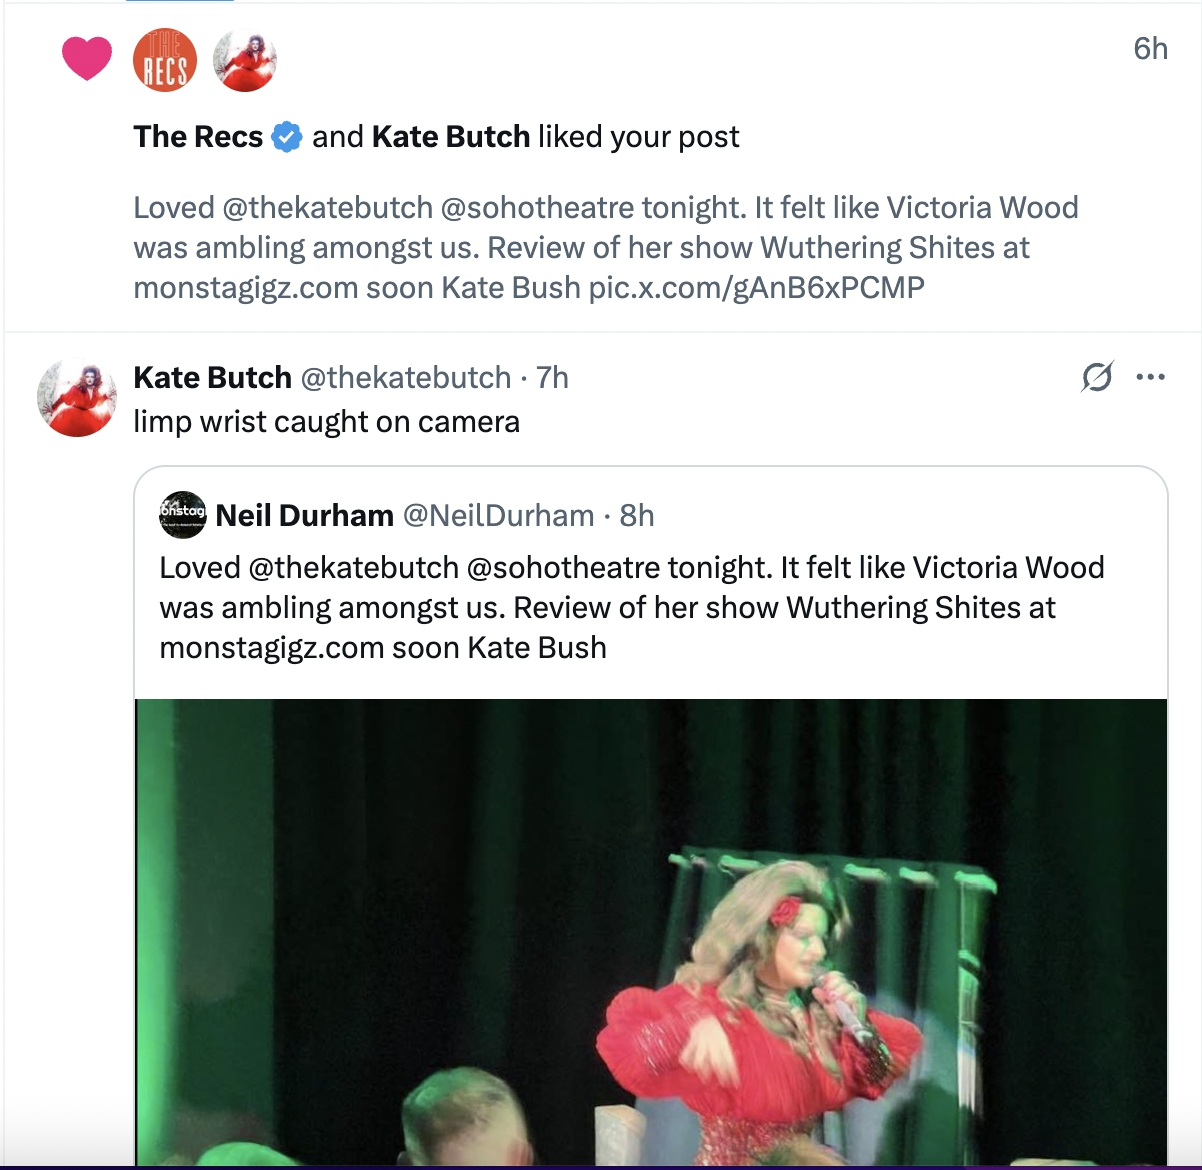Click the 7h timestamp on Kate Butch's post

point(552,377)
